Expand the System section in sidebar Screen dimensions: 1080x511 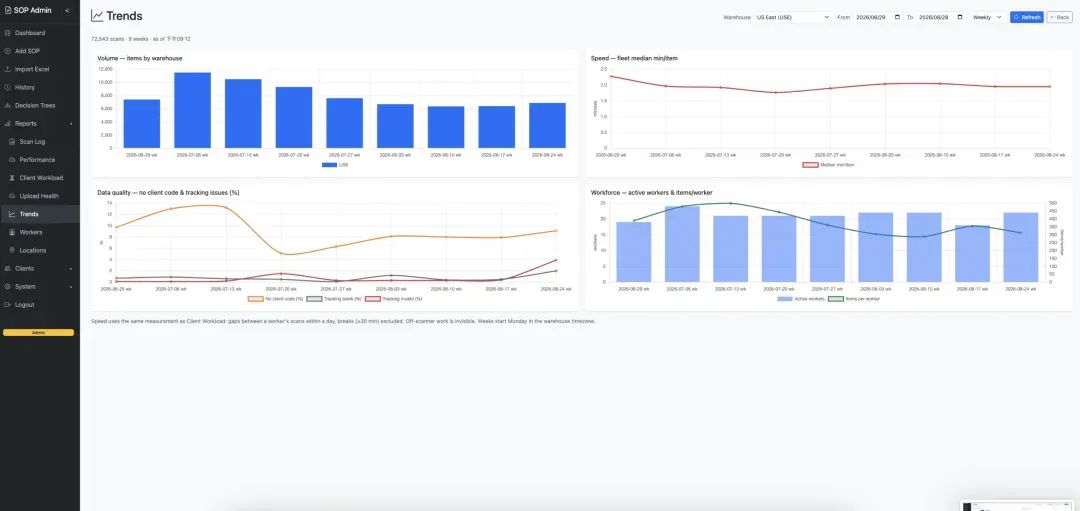40,286
